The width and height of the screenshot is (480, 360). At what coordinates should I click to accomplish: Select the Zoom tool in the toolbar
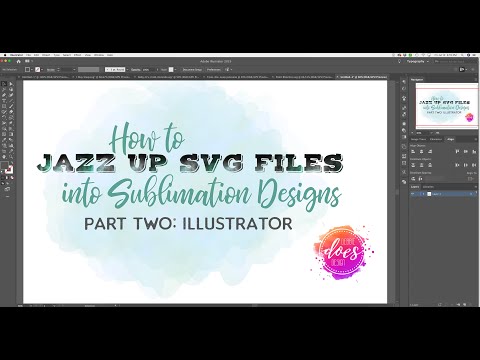tap(11, 156)
